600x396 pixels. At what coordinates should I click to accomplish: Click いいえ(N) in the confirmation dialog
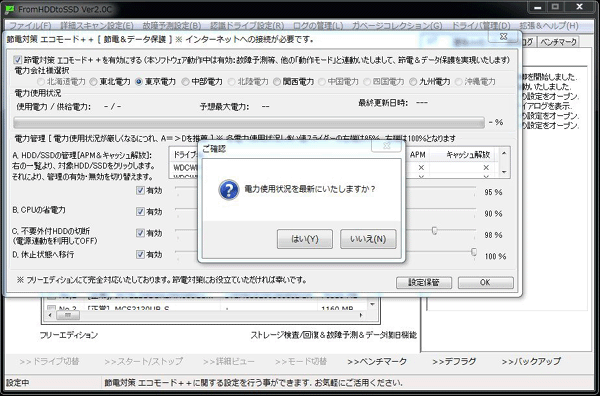click(368, 239)
